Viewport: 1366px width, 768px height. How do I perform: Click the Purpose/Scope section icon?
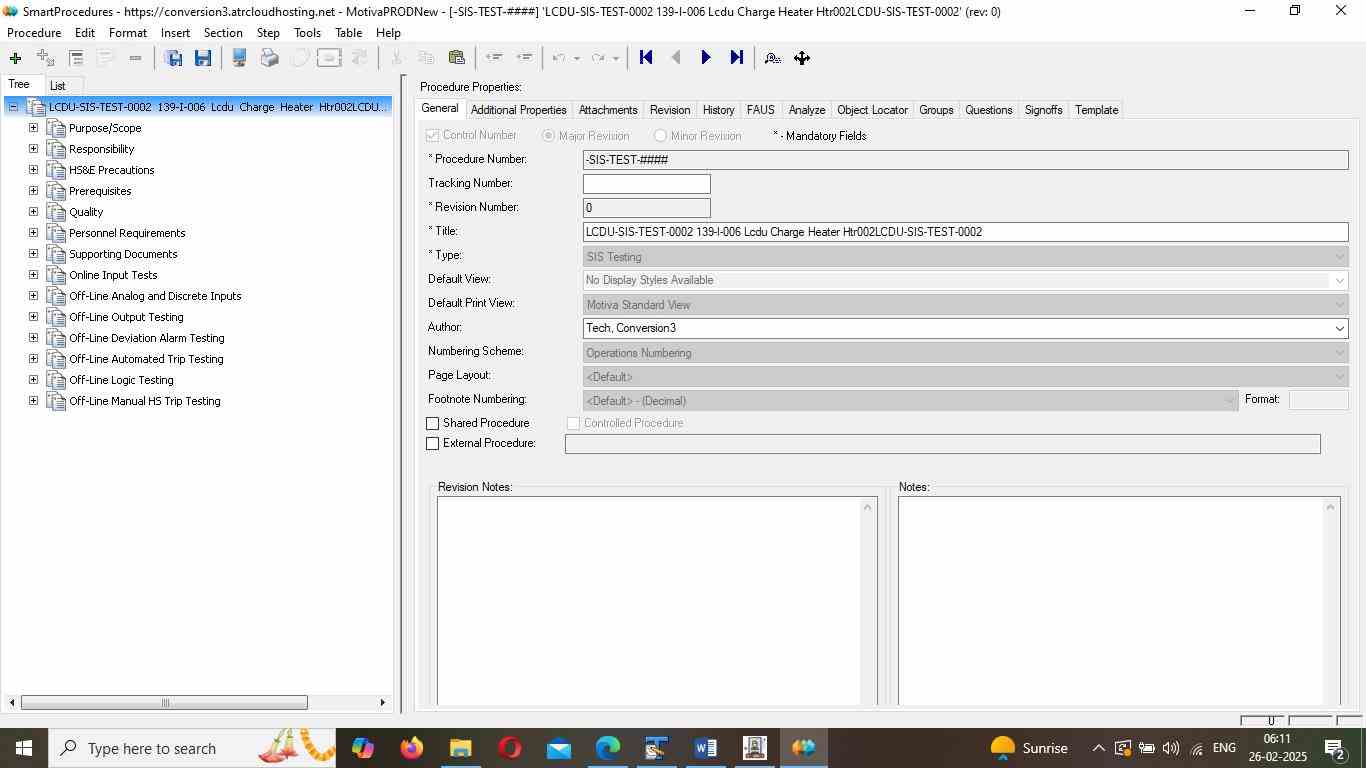pos(56,128)
